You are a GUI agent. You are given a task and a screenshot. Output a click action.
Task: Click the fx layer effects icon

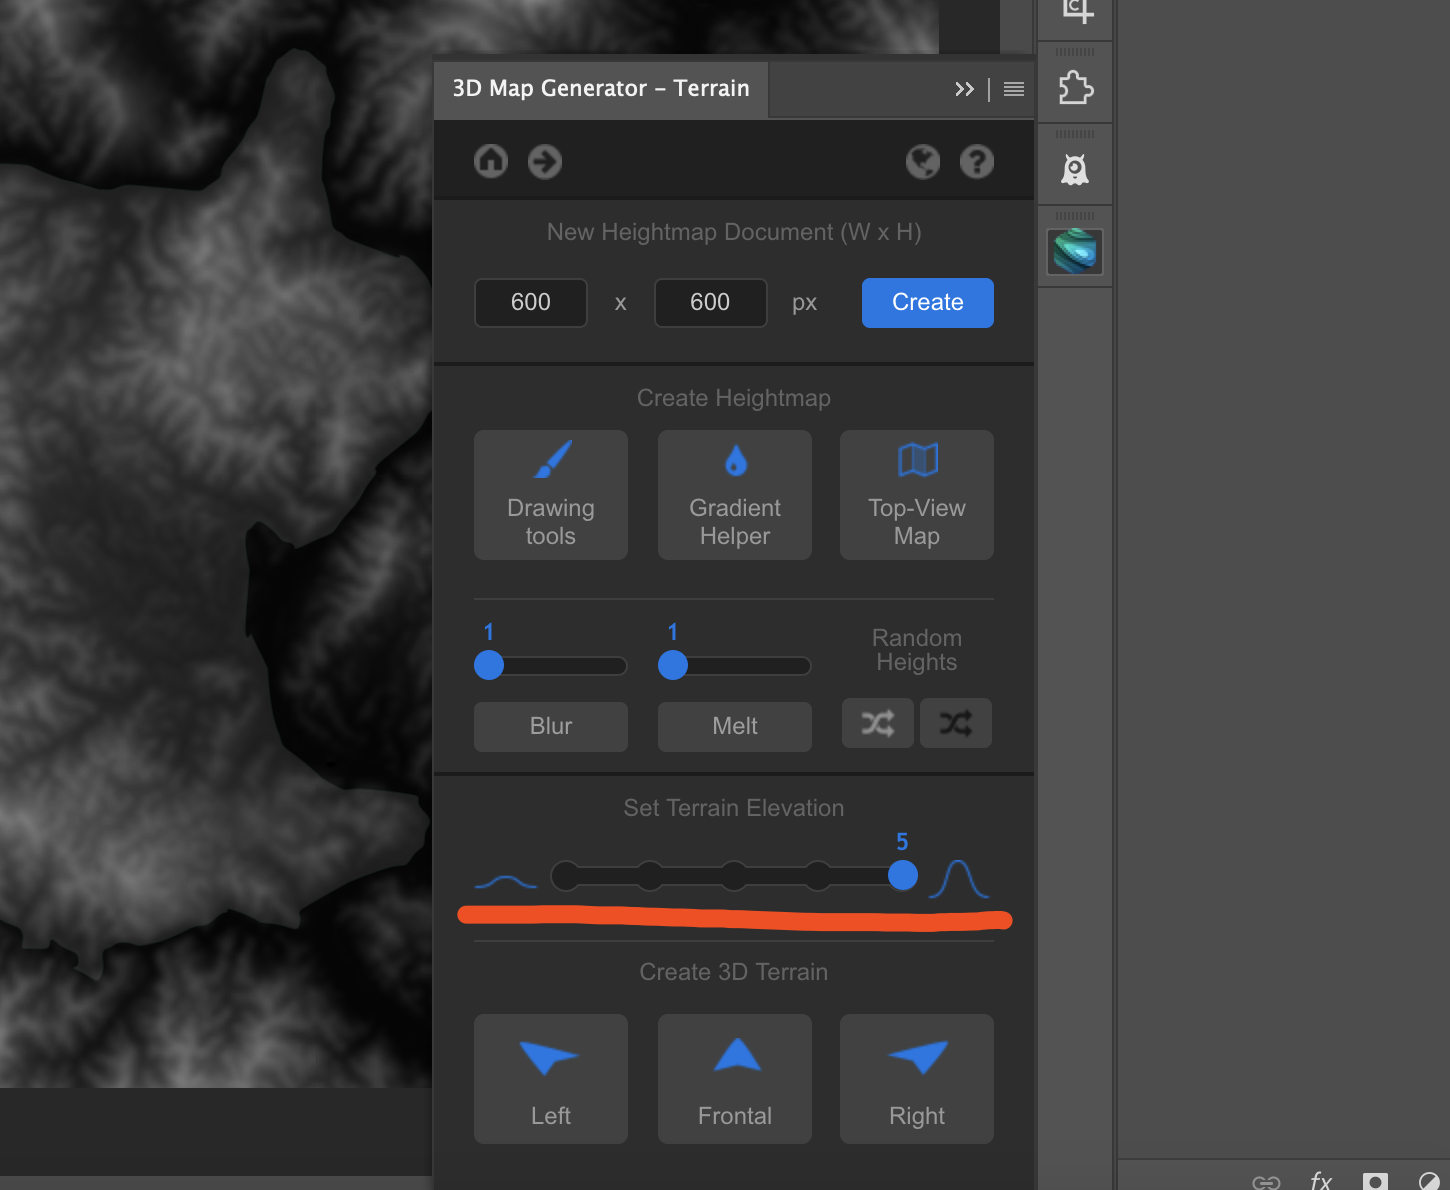pyautogui.click(x=1321, y=1181)
